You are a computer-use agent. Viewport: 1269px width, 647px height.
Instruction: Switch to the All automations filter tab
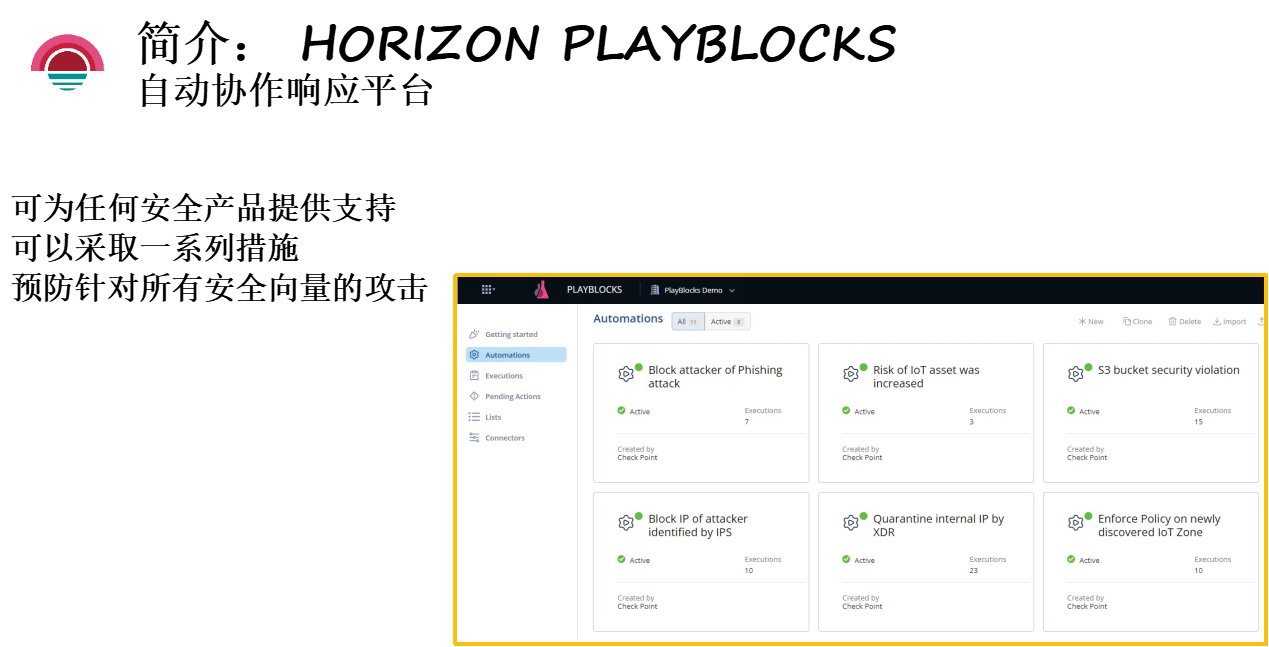[687, 322]
